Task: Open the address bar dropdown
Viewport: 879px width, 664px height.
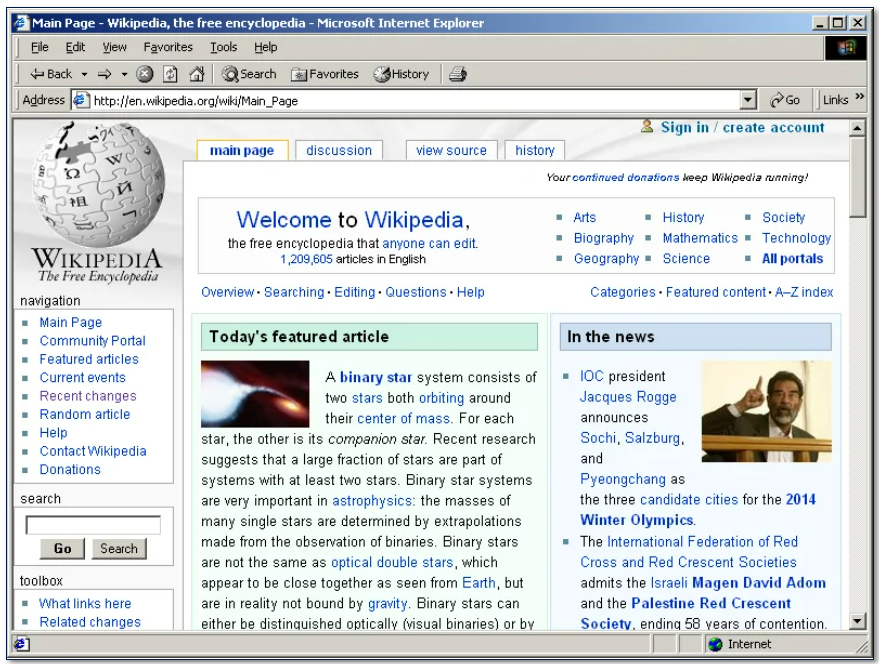Action: click(x=748, y=99)
